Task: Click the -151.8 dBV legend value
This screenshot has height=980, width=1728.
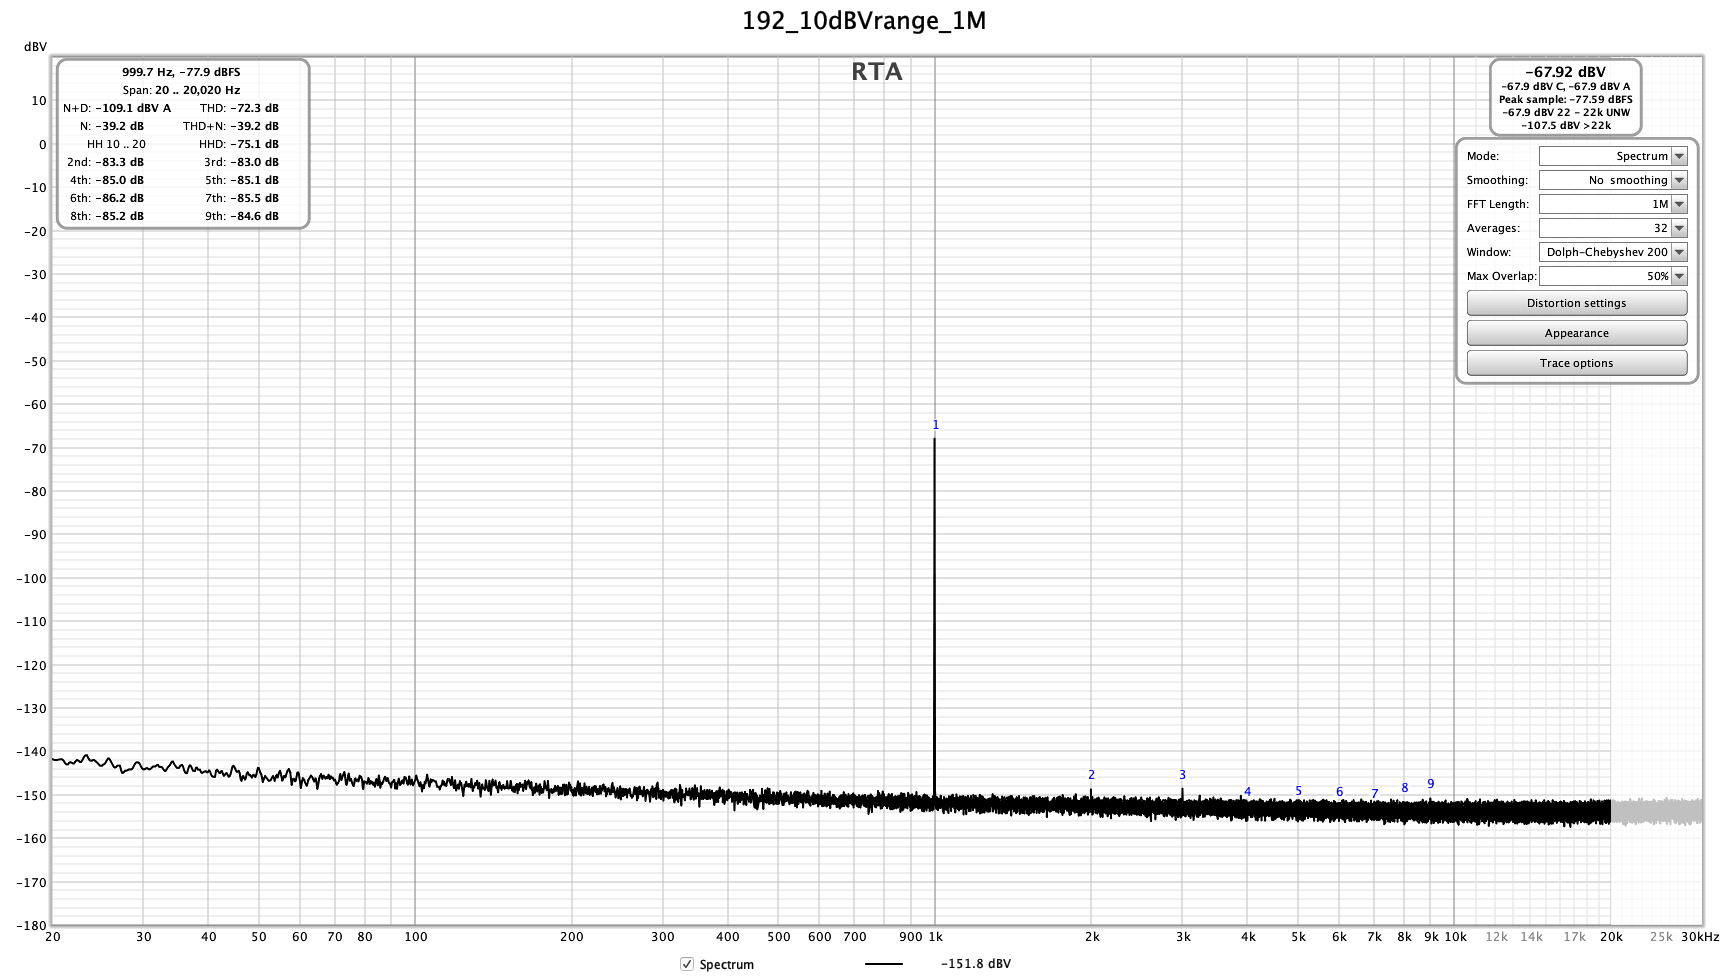Action: (975, 964)
